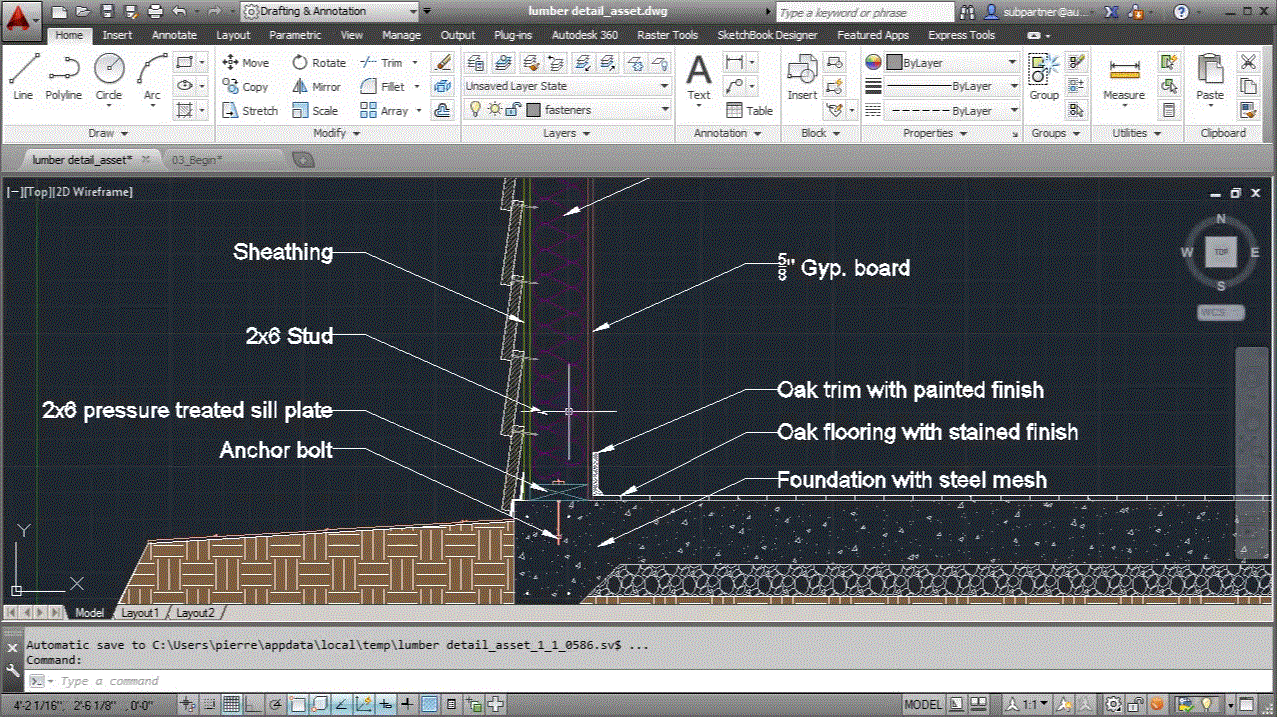Click the command line input field
Image resolution: width=1277 pixels, height=717 pixels.
(x=640, y=681)
